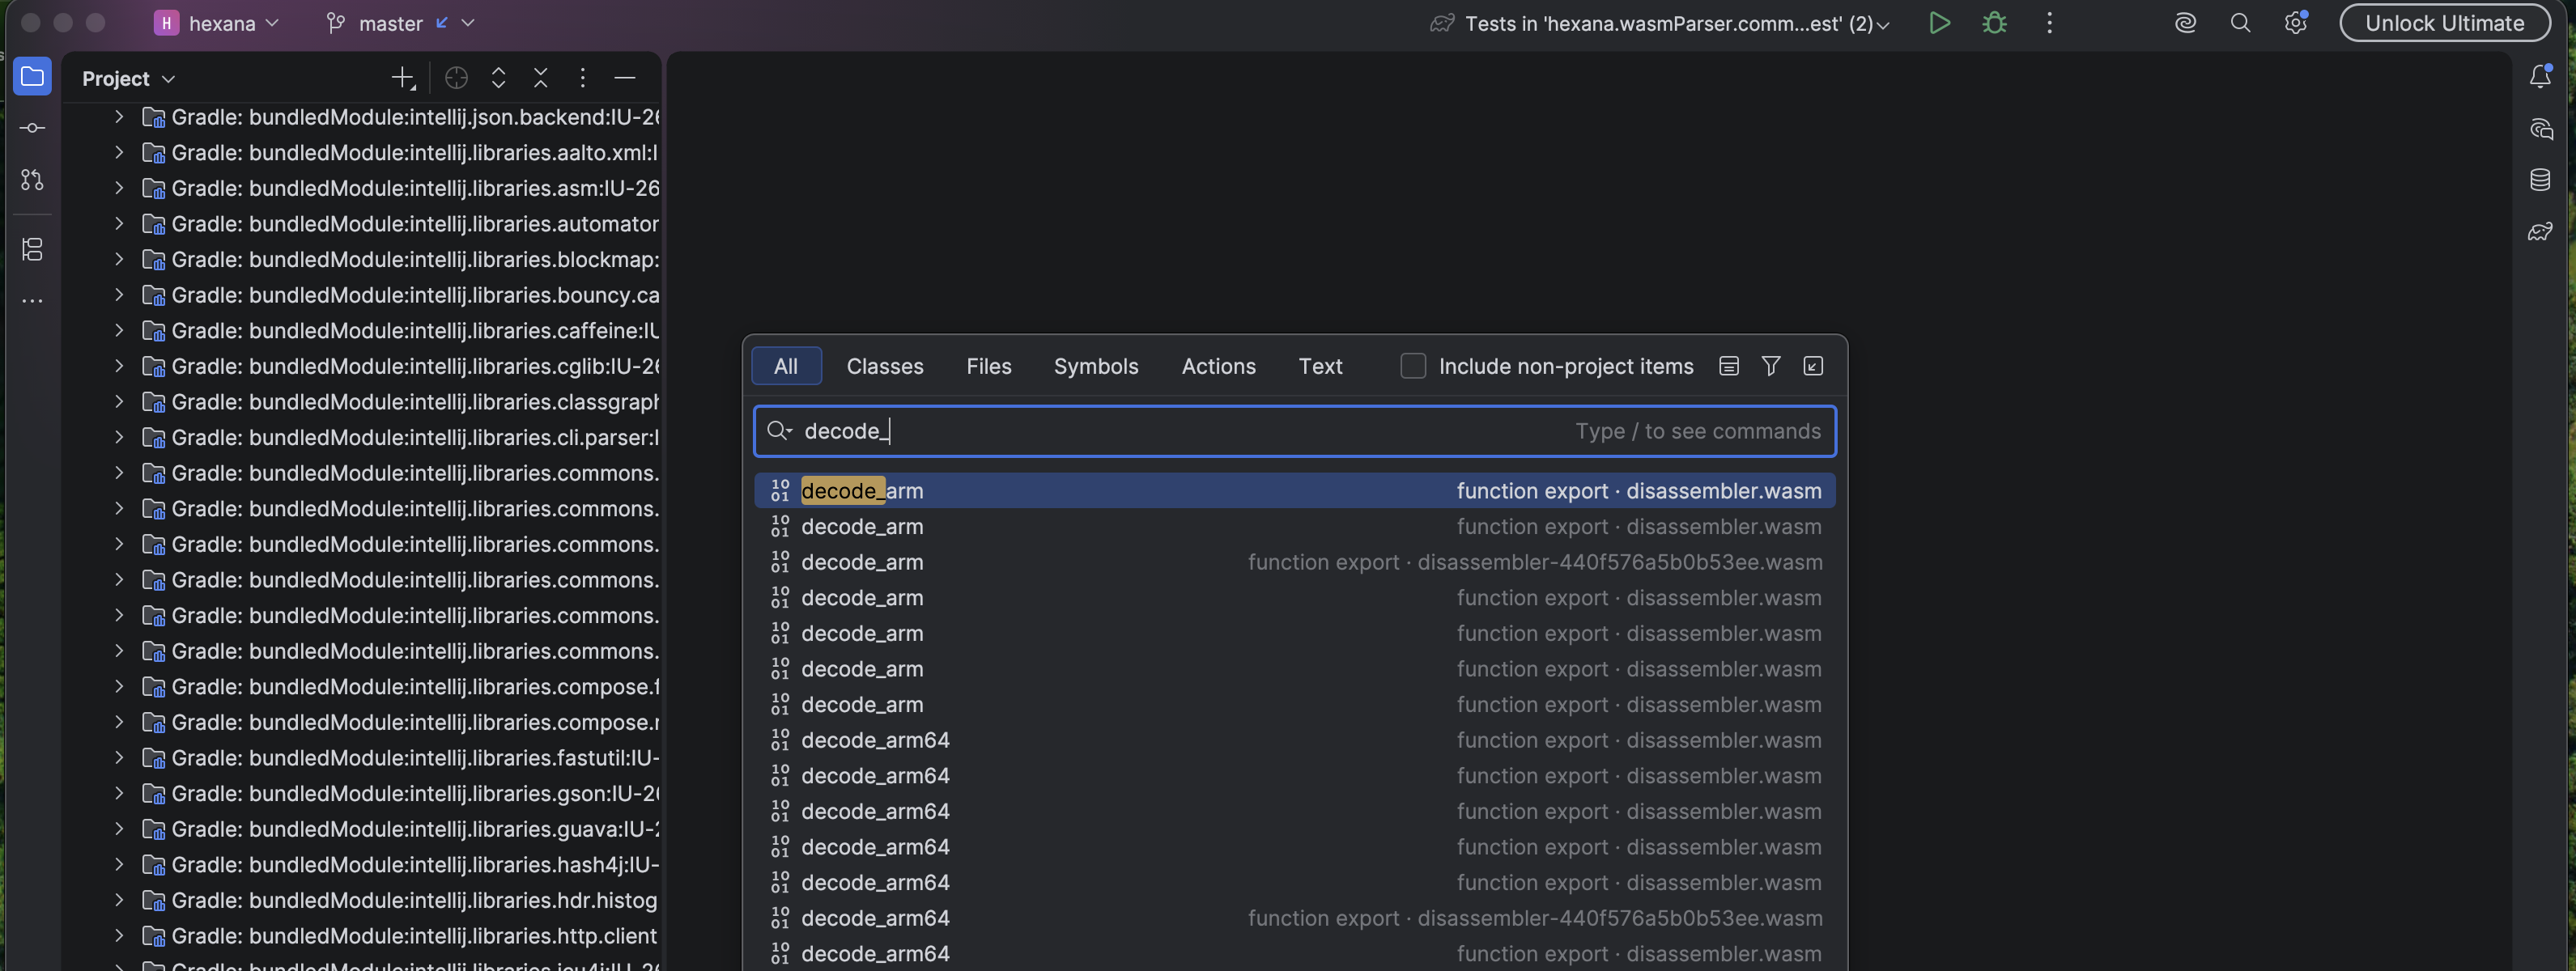This screenshot has height=971, width=2576.
Task: Select intellij.libraries.hdr.histogram tree row
Action: point(361,900)
